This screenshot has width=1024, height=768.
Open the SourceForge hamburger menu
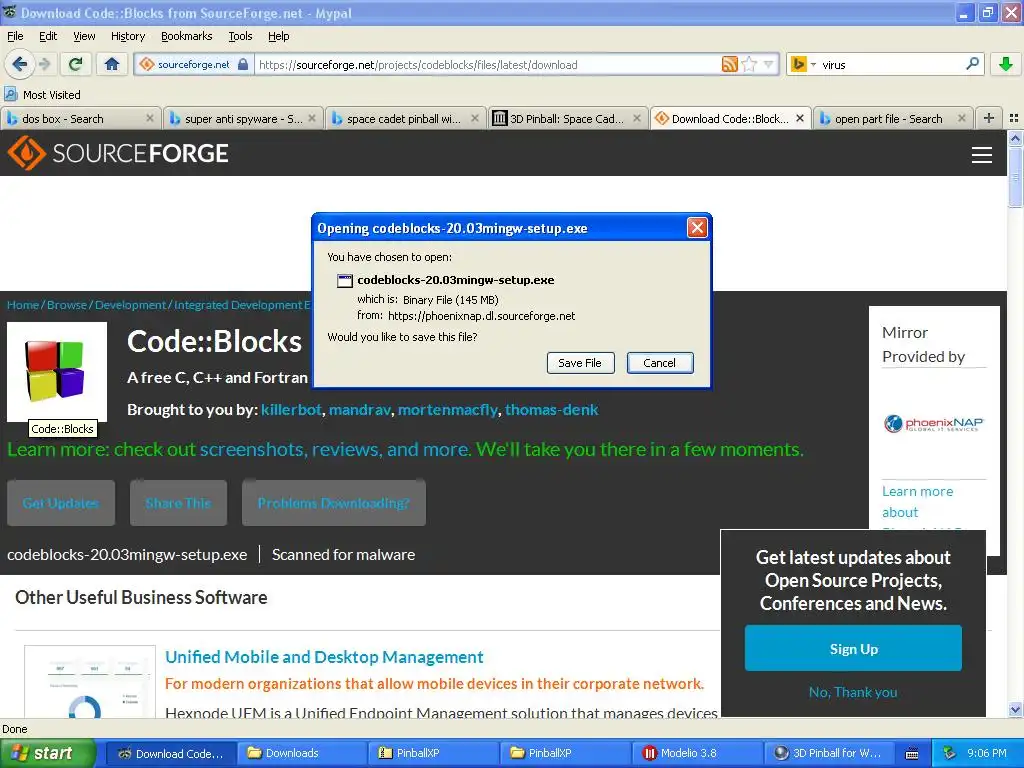click(x=982, y=154)
